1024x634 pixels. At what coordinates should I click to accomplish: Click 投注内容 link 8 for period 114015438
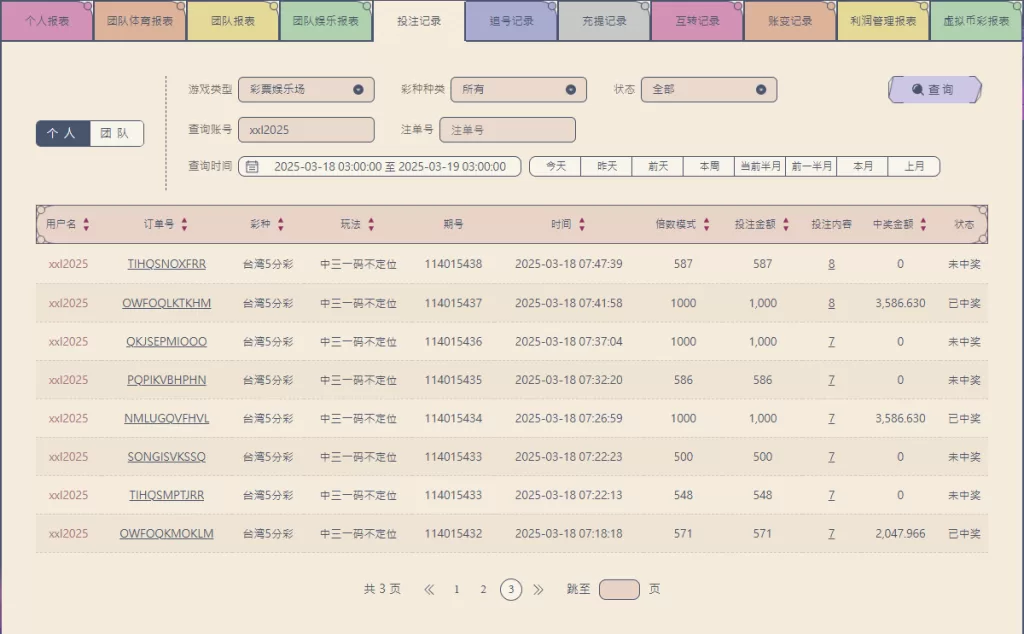(x=831, y=264)
